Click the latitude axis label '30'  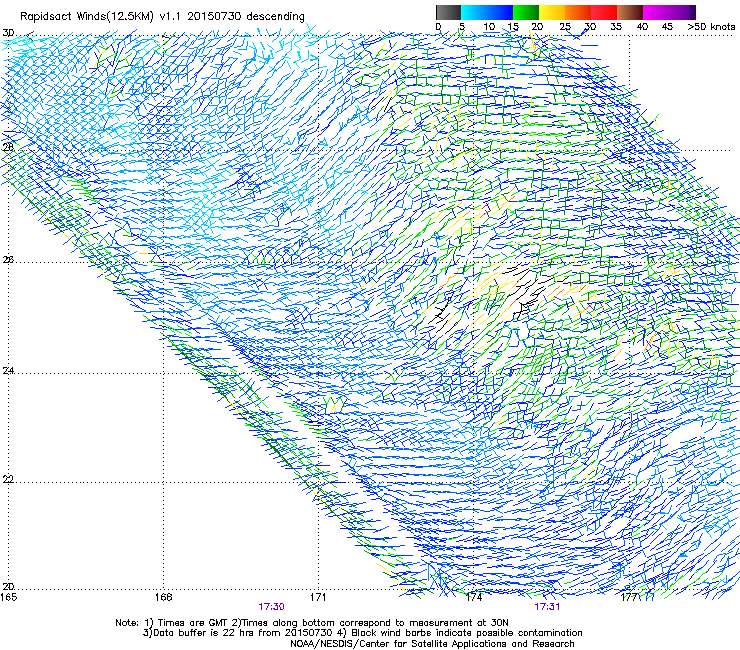[x=8, y=33]
